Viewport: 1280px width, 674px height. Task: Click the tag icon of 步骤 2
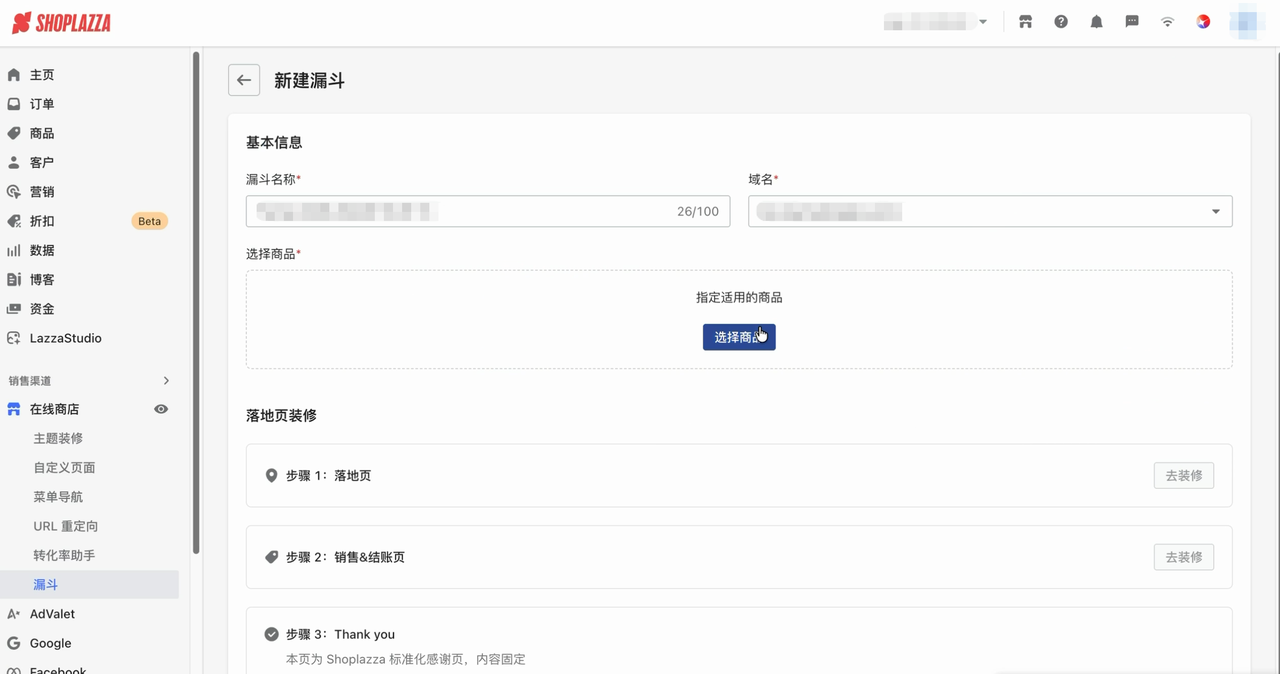click(271, 557)
